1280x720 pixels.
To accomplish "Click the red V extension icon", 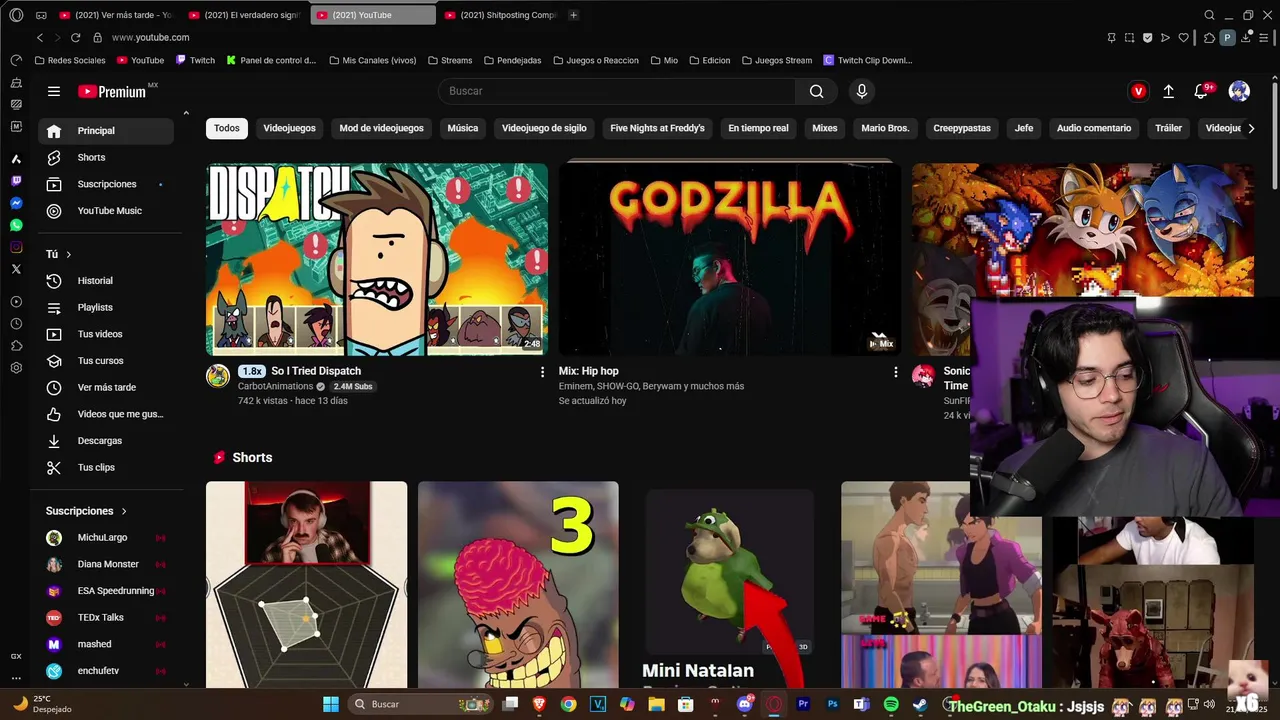I will [x=1138, y=91].
